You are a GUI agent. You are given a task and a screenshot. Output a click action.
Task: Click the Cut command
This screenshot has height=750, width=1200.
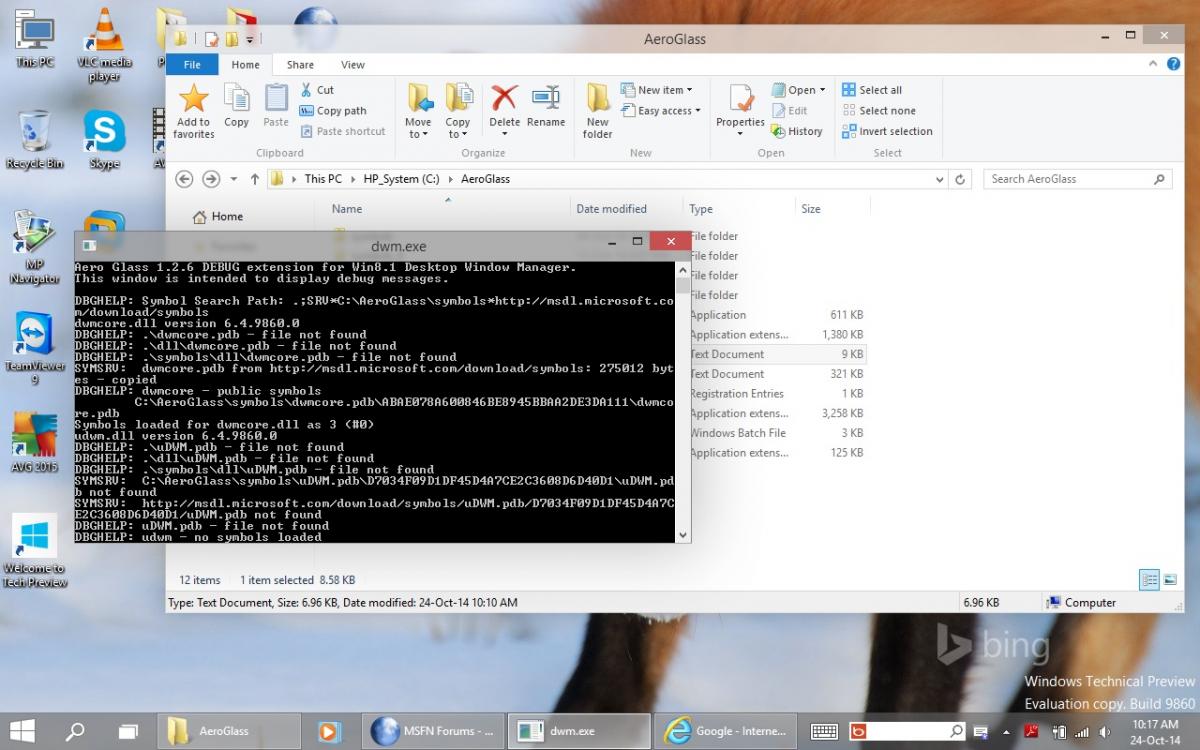pos(317,90)
